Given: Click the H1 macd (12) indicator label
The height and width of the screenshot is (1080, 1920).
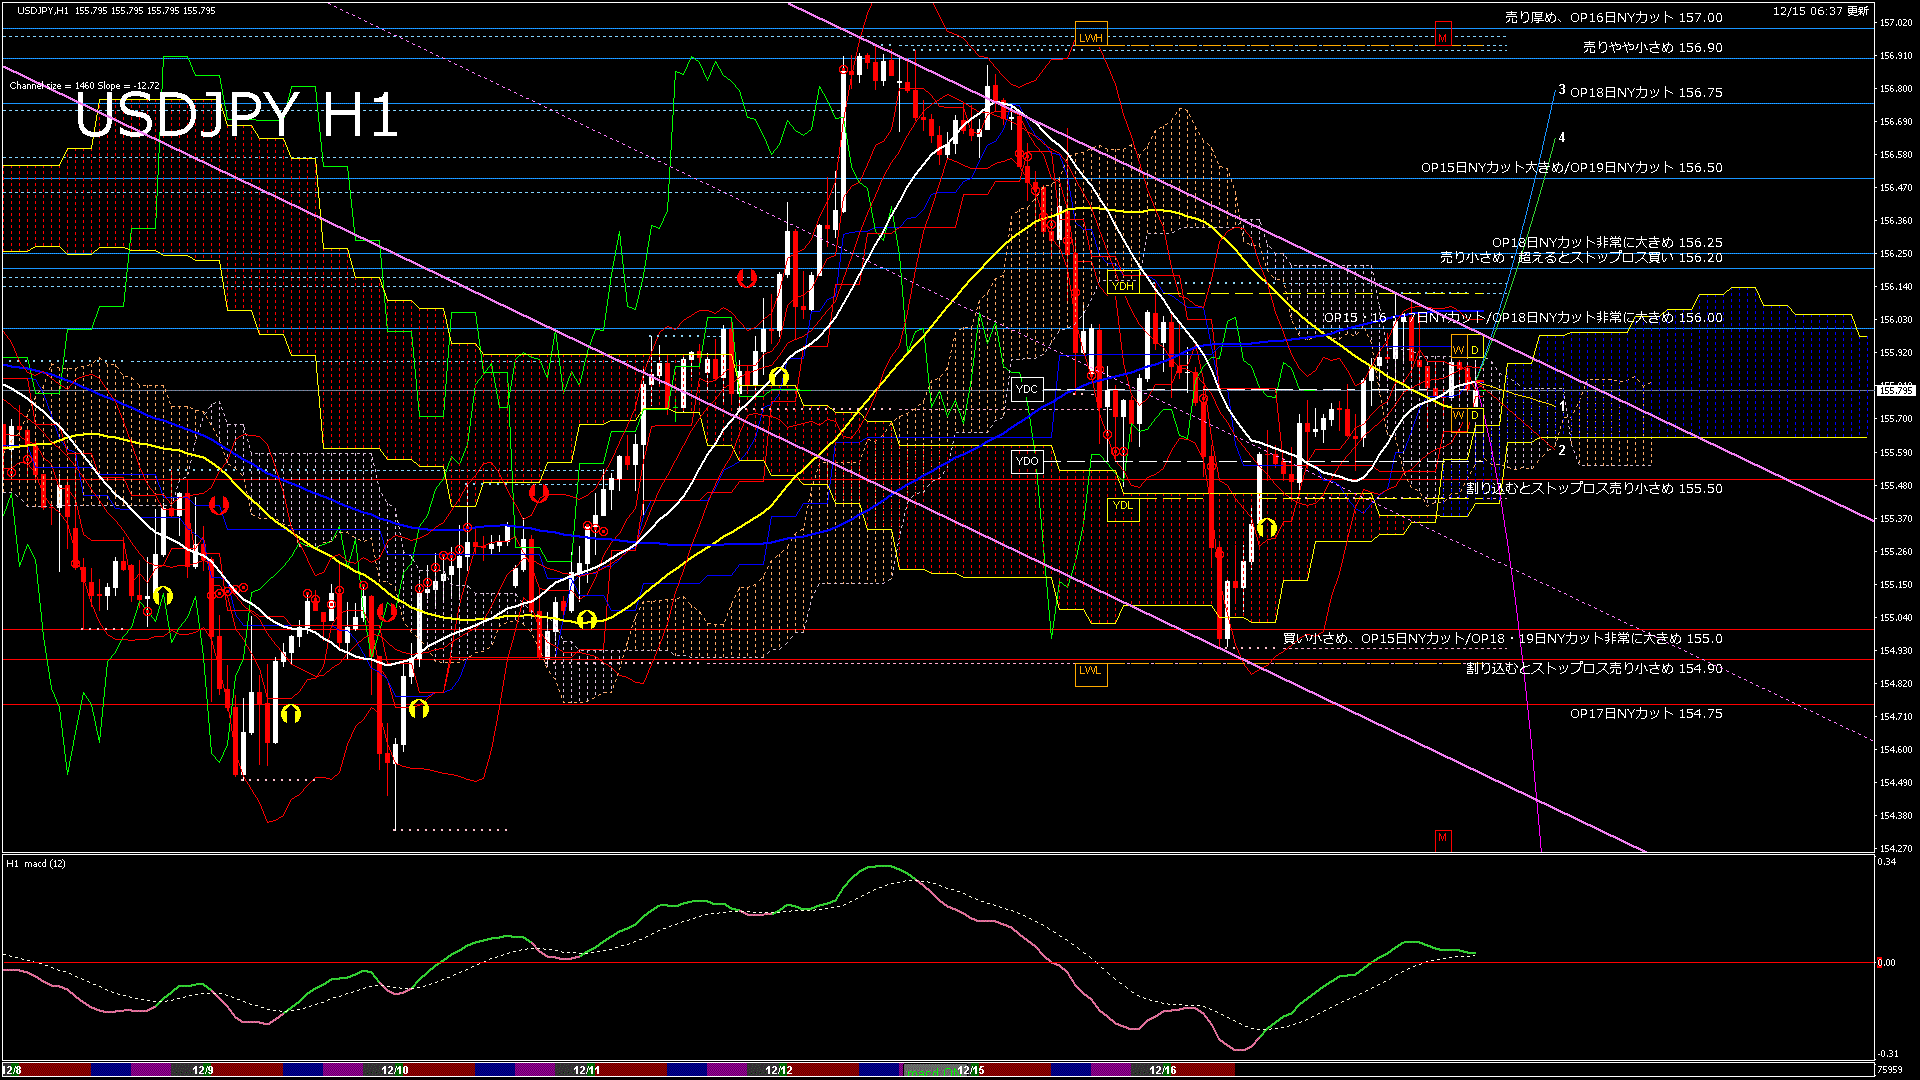Looking at the screenshot, I should tap(36, 863).
